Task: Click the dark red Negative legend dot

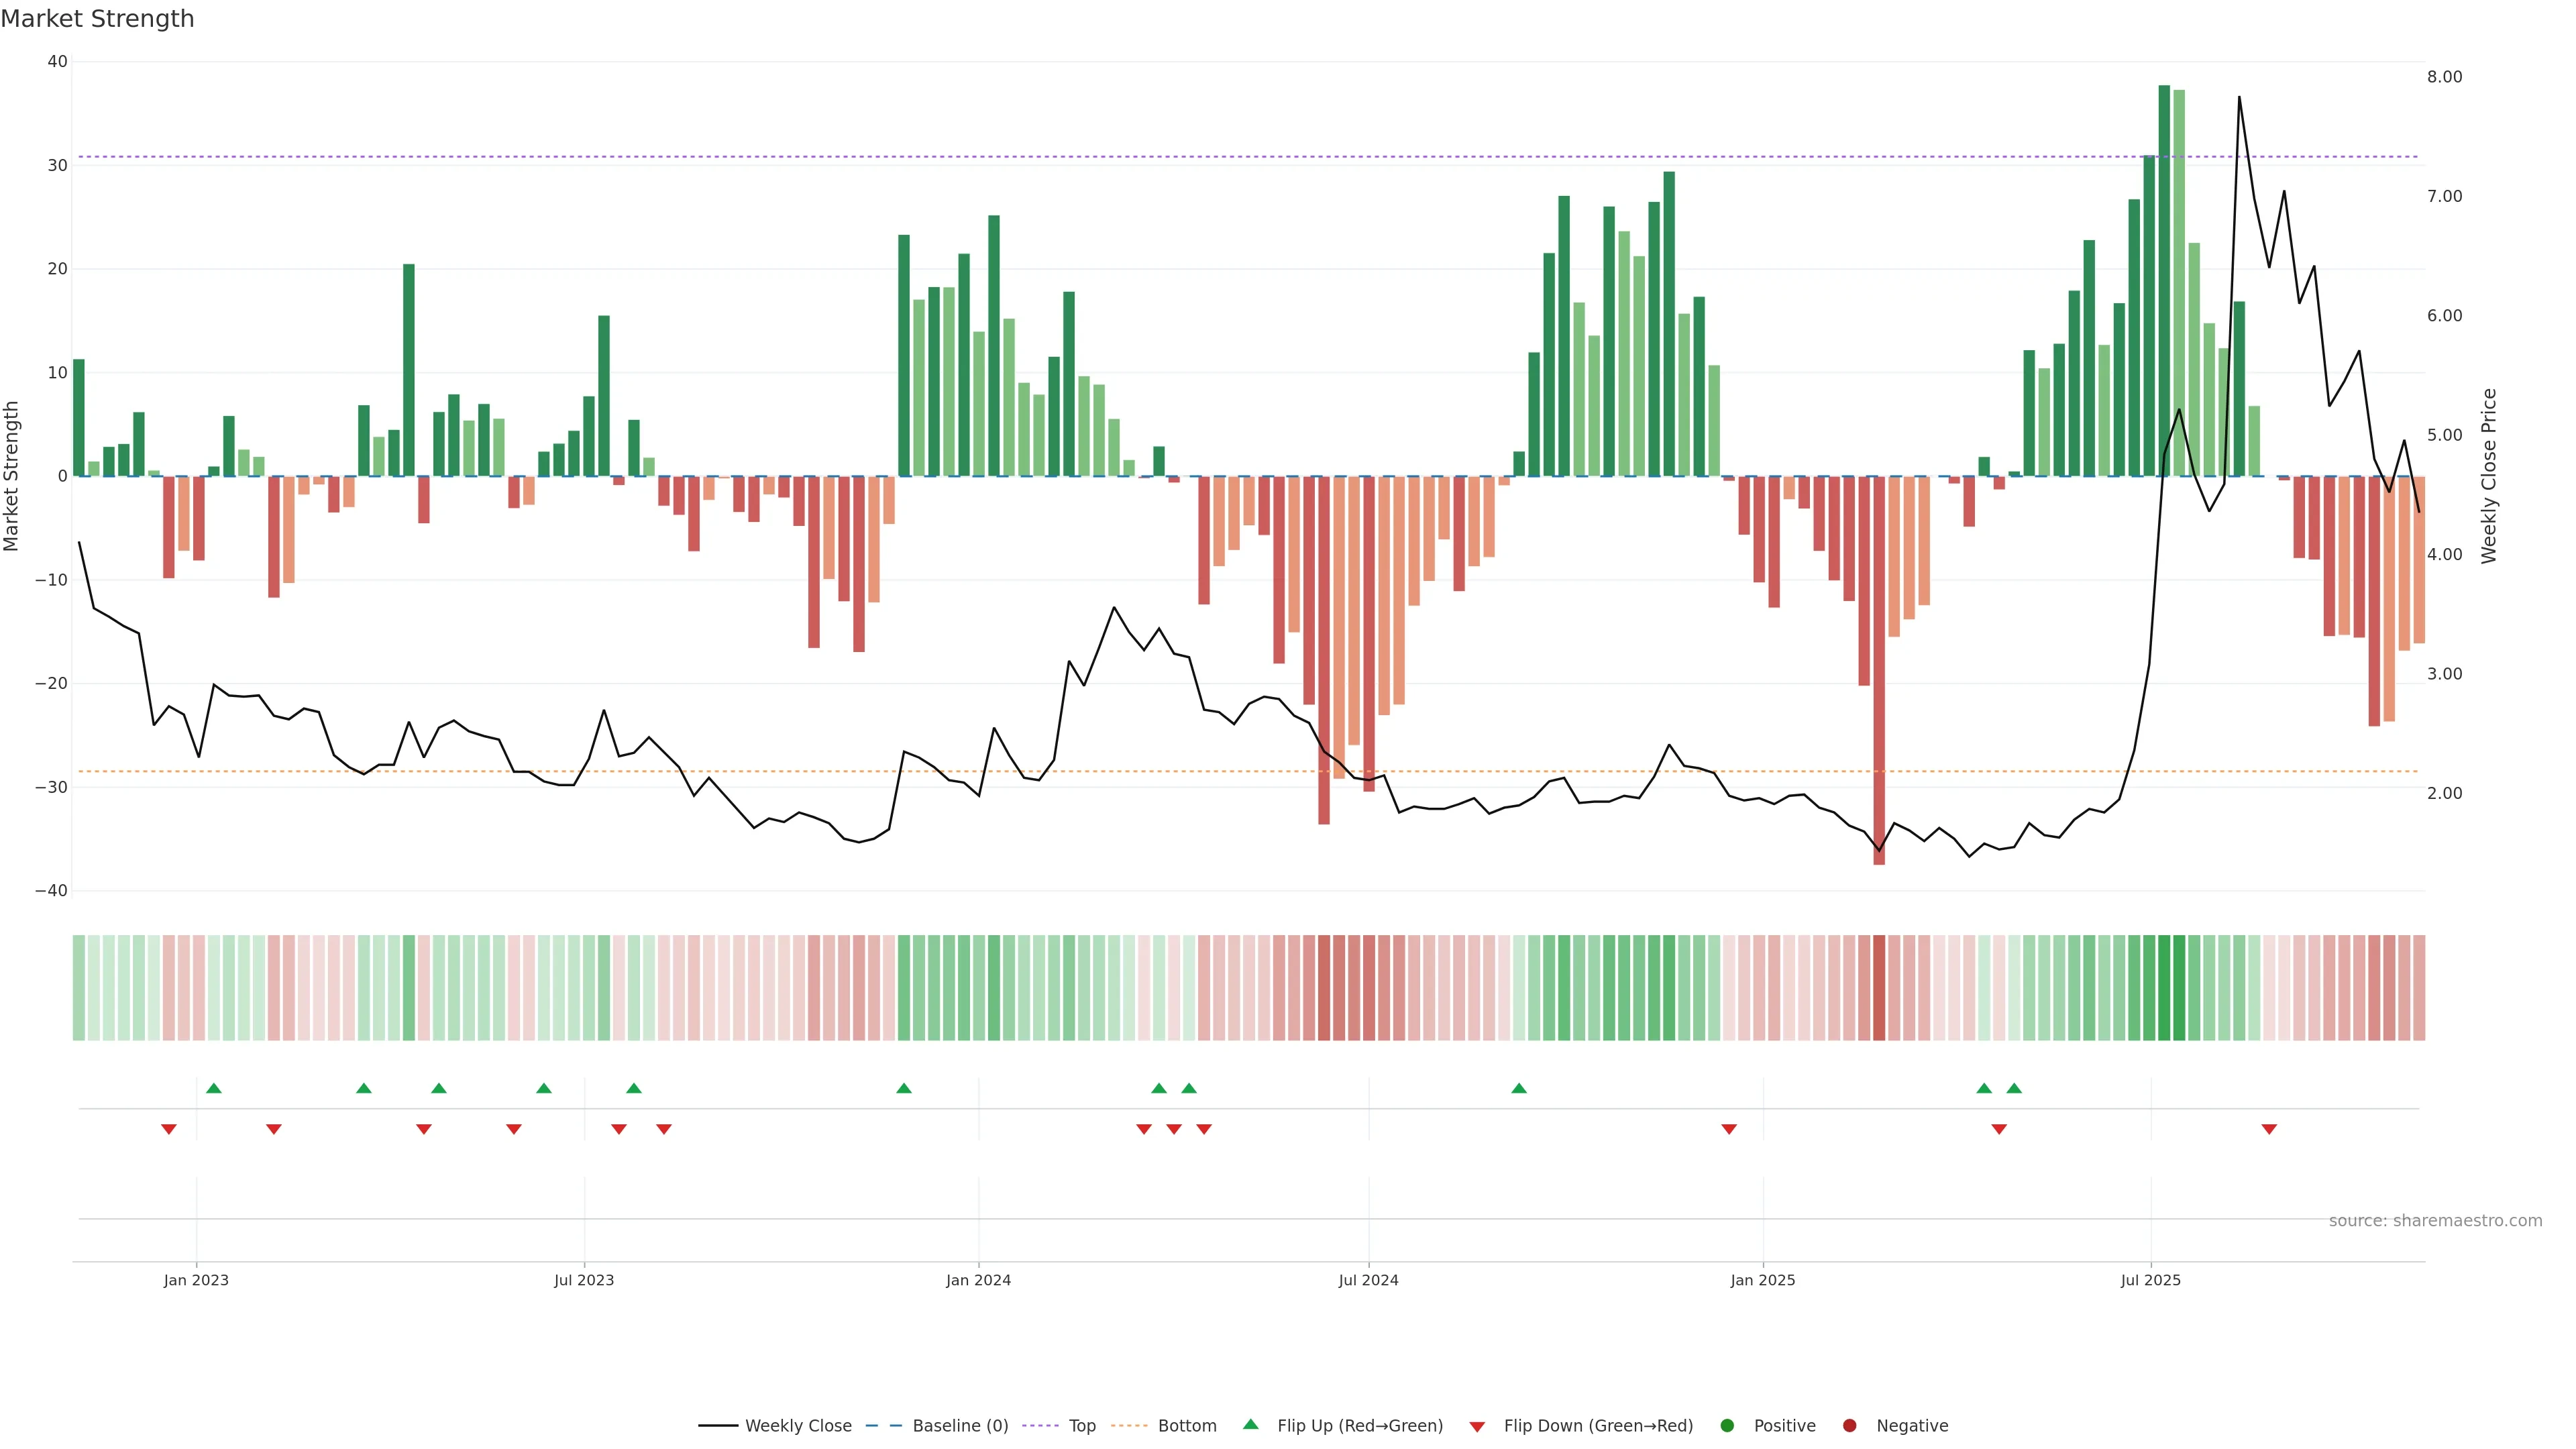Action: [x=1849, y=1425]
